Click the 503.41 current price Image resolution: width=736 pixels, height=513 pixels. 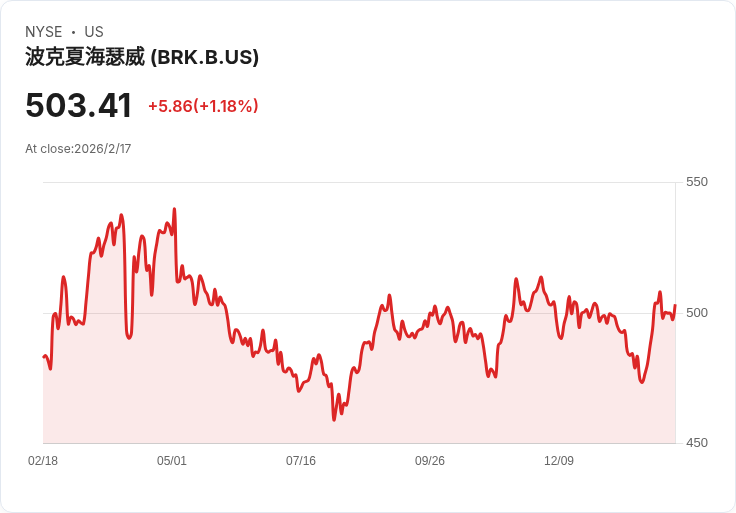tap(78, 106)
